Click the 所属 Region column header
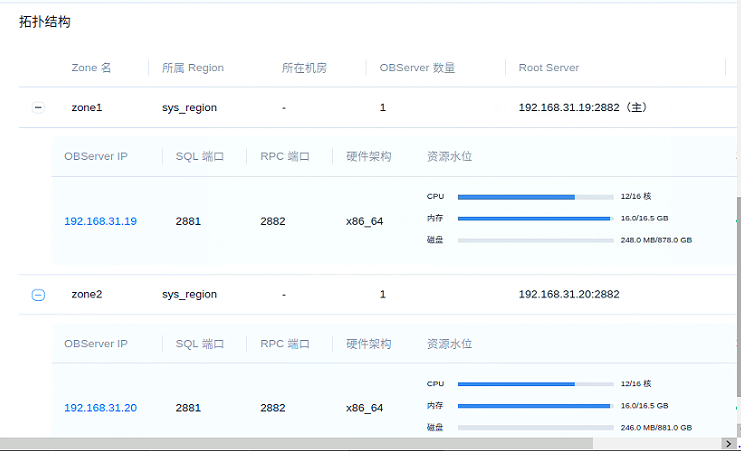Viewport: 741px width, 451px height. [193, 68]
